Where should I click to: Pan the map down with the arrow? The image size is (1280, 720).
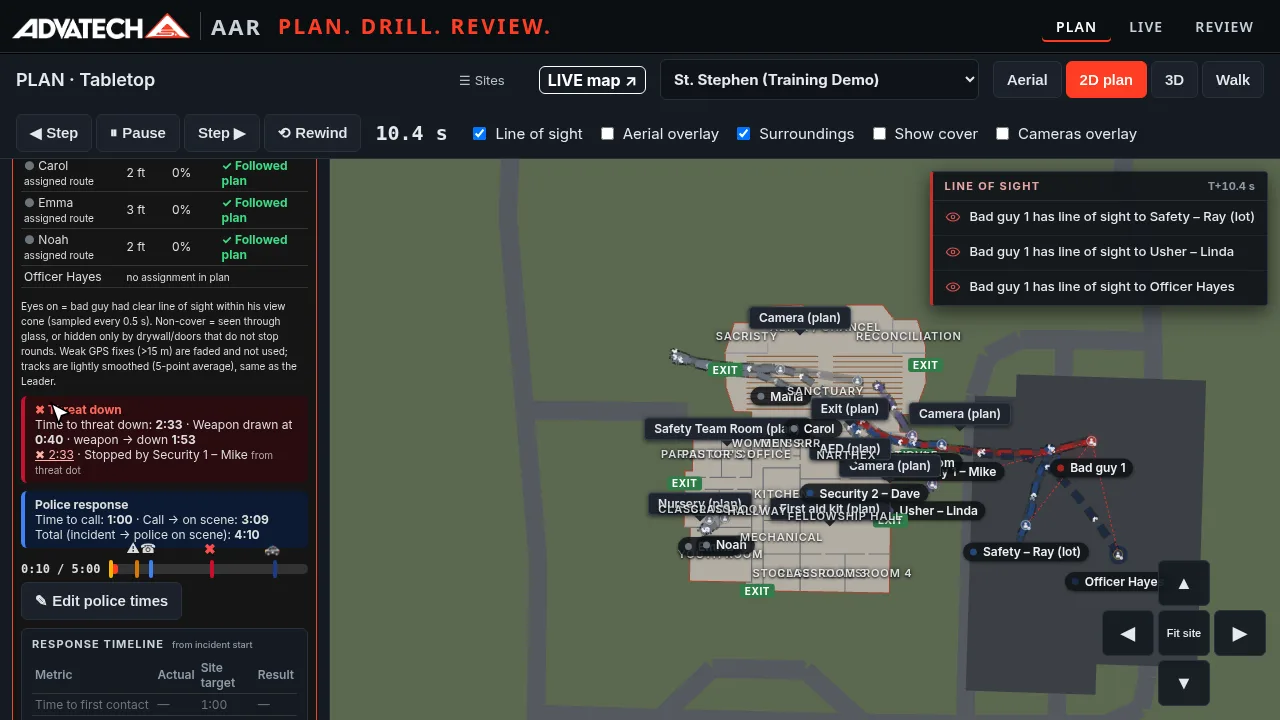1184,684
